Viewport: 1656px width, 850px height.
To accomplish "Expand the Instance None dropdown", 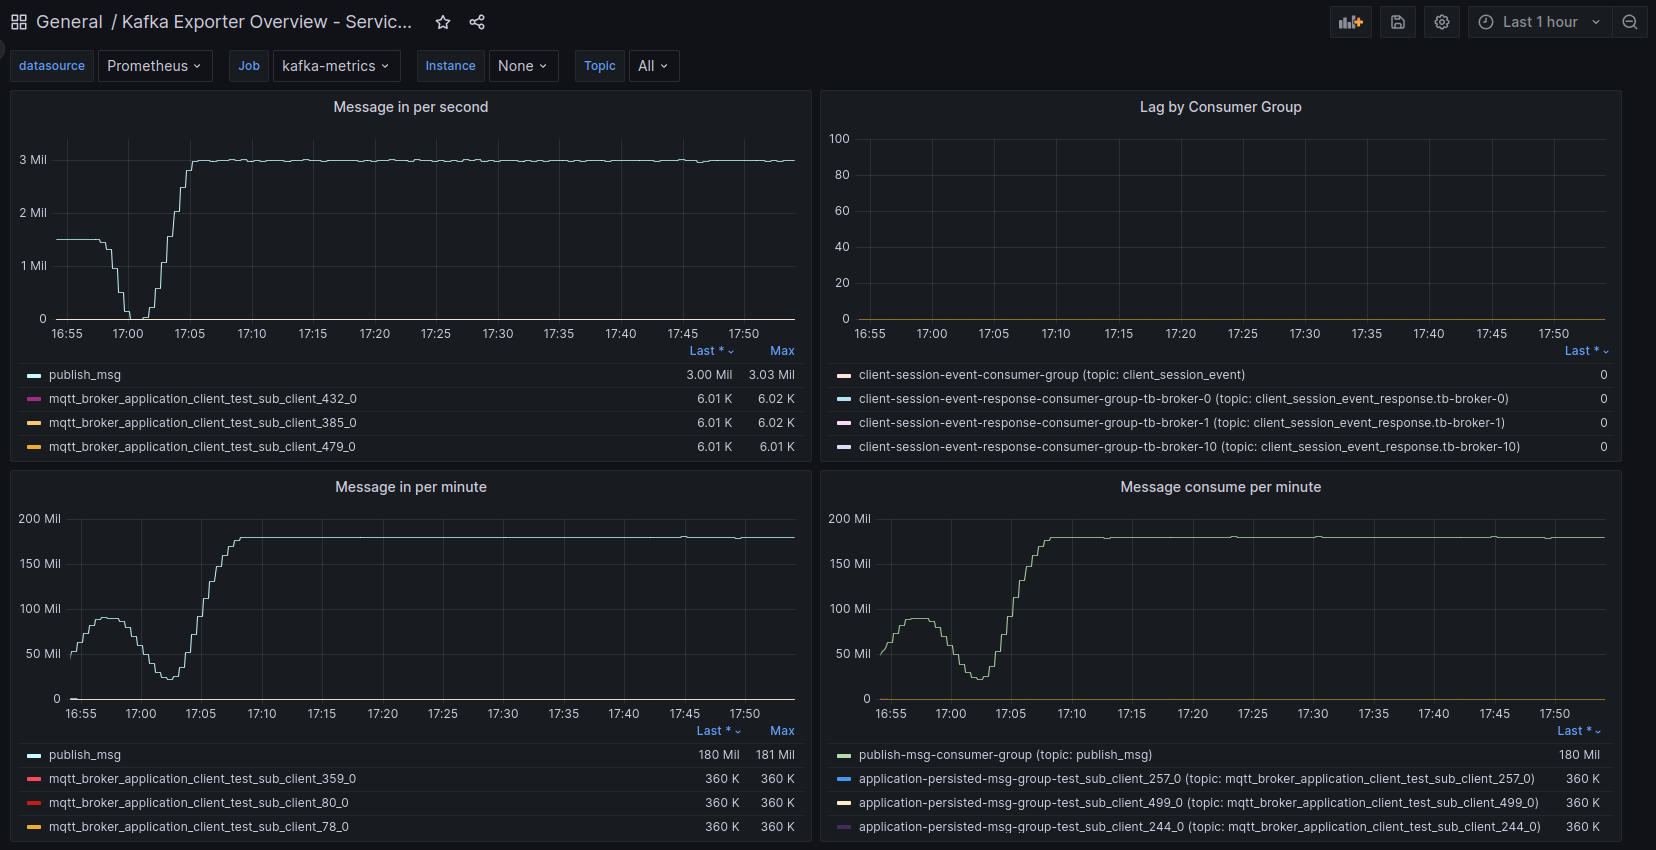I will click(523, 66).
